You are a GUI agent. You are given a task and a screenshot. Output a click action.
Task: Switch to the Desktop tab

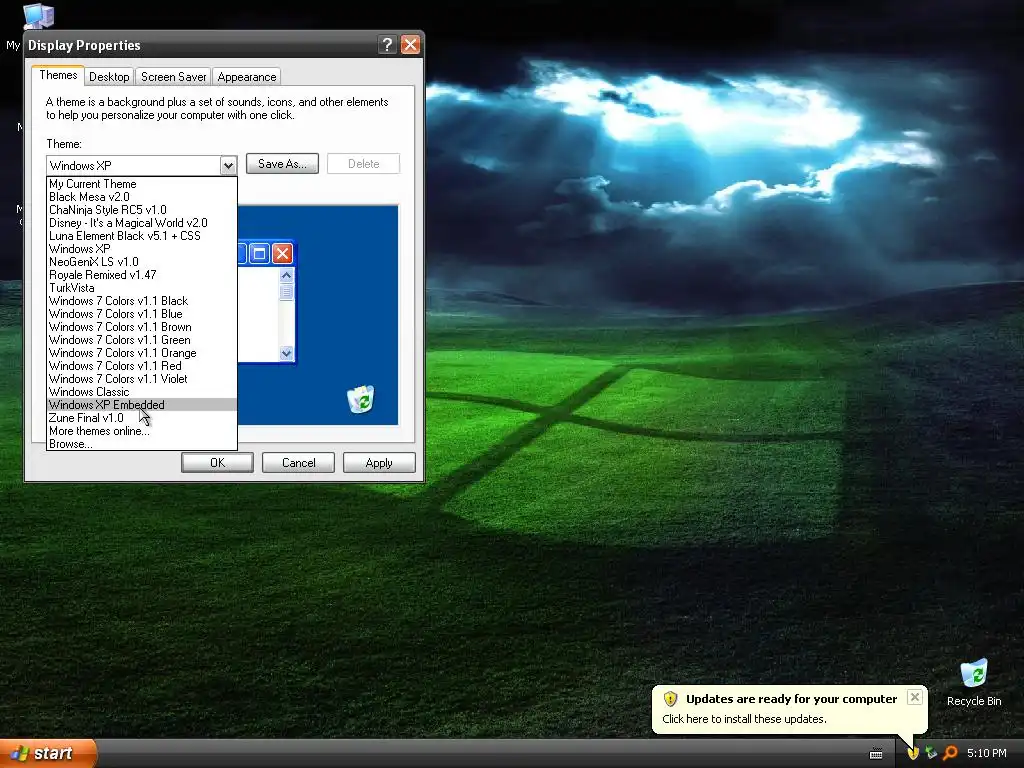109,76
